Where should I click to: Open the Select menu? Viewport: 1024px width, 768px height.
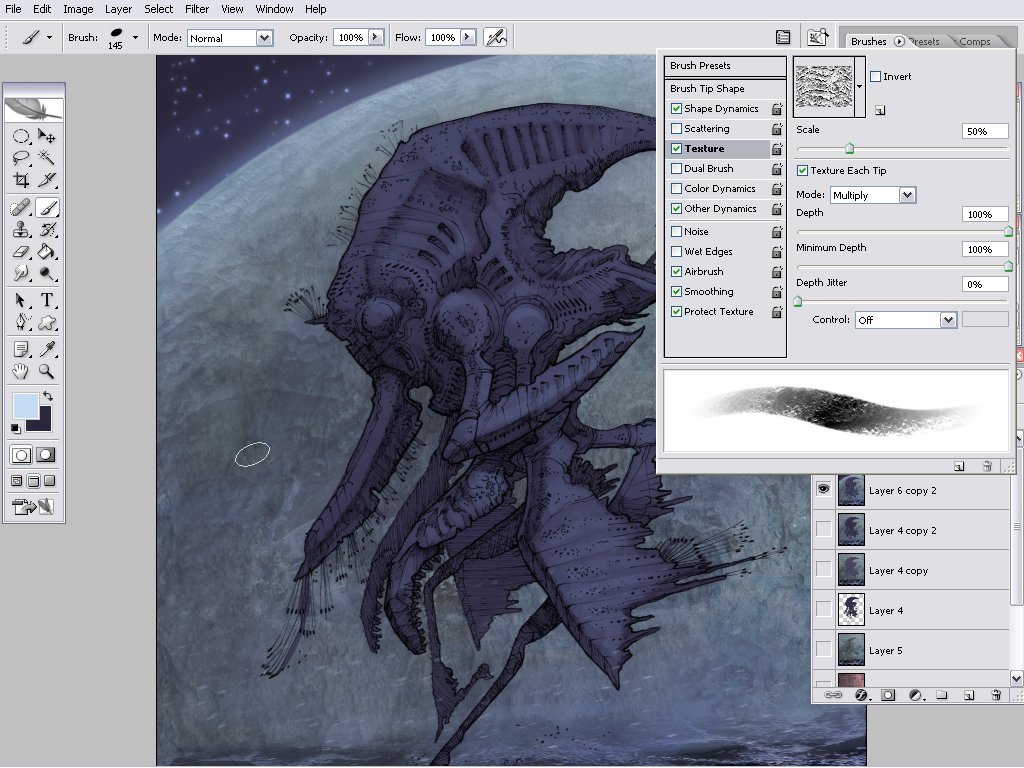[159, 9]
